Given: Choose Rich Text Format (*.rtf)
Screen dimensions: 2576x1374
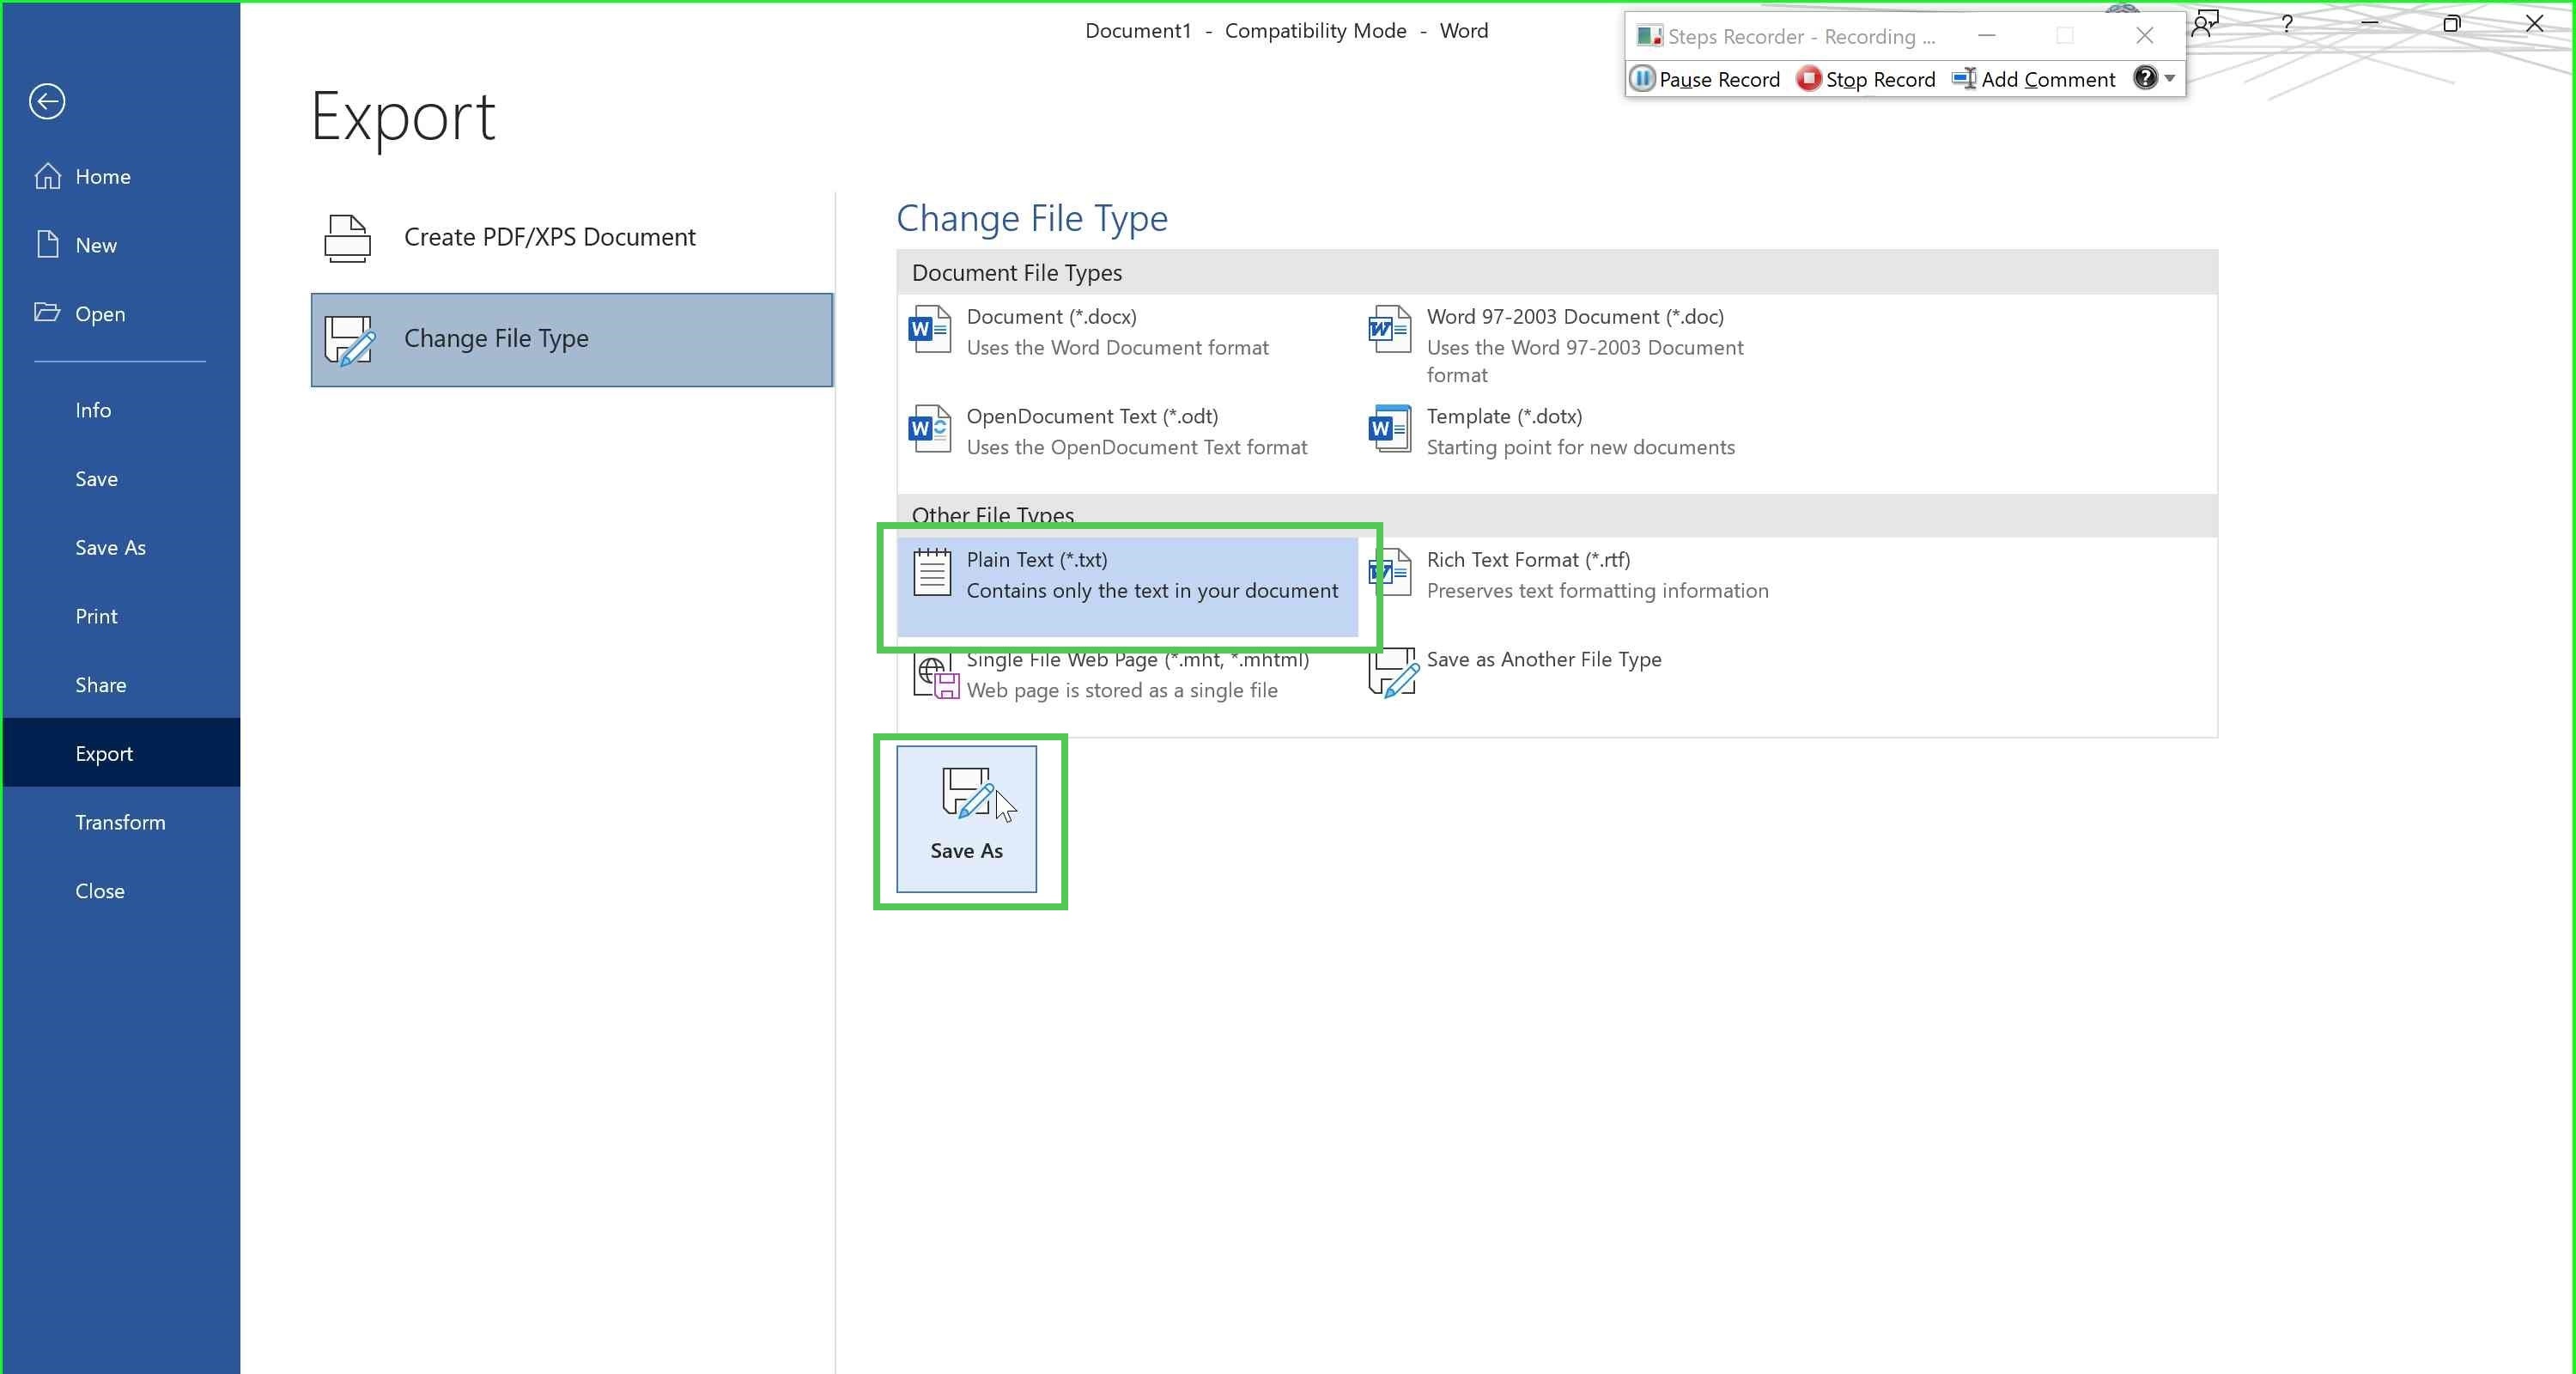Looking at the screenshot, I should (1588, 587).
